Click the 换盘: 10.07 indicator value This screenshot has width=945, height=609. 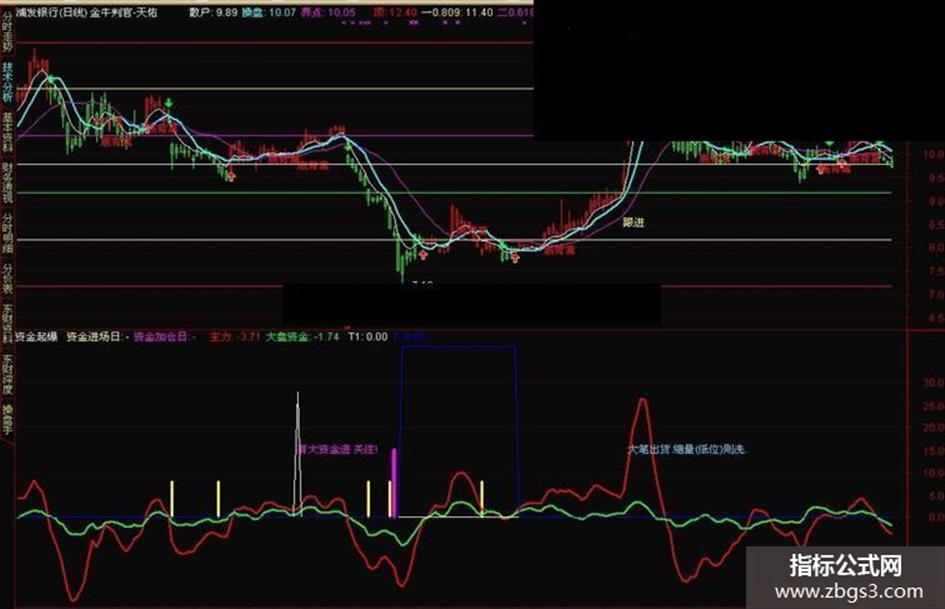click(x=268, y=12)
